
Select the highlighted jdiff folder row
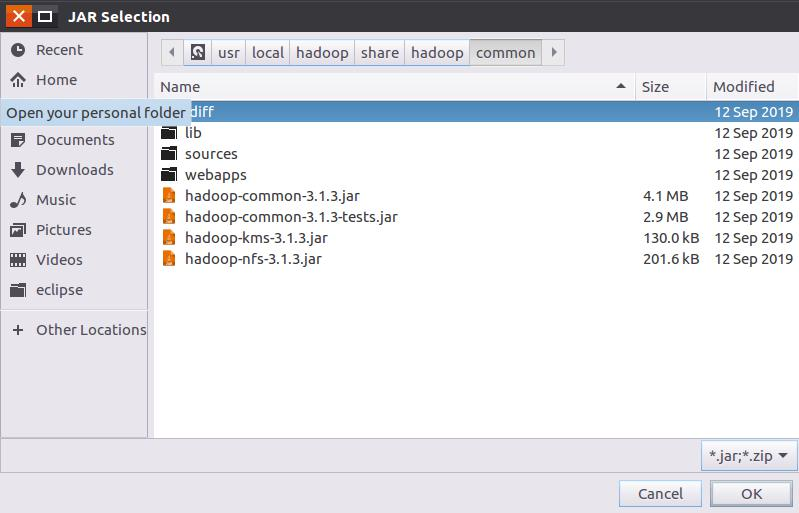click(x=476, y=112)
